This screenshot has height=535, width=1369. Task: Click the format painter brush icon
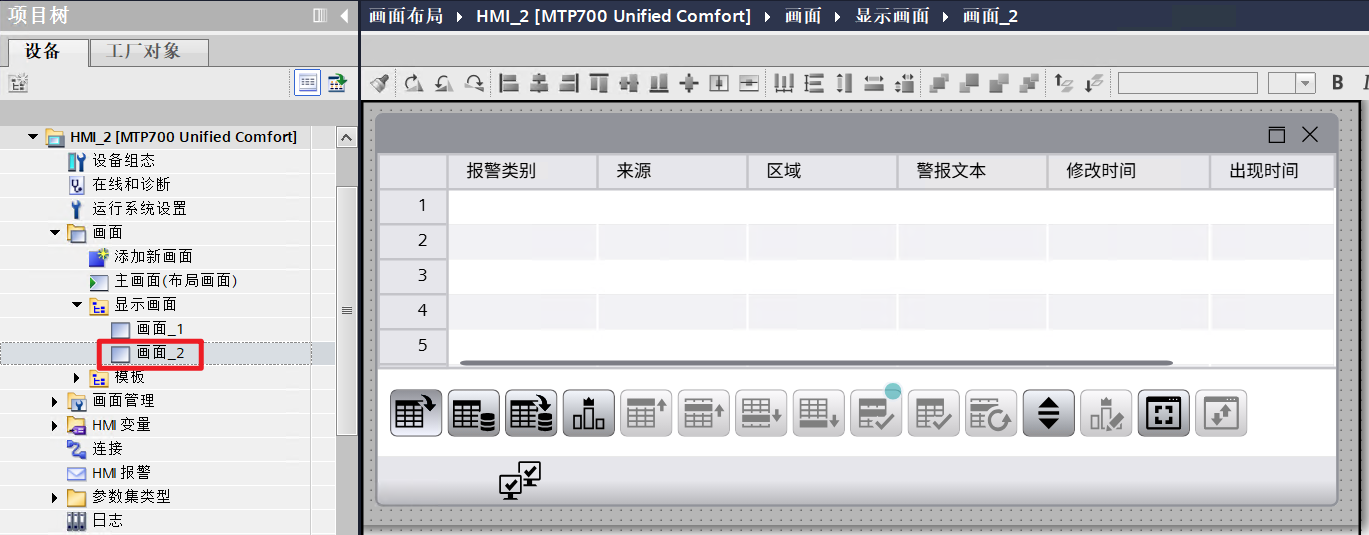click(x=379, y=83)
